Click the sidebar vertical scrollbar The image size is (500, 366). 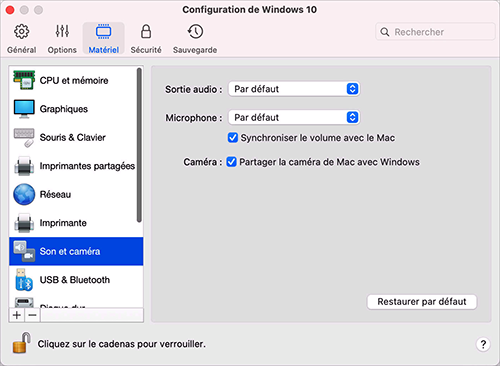pos(139,145)
